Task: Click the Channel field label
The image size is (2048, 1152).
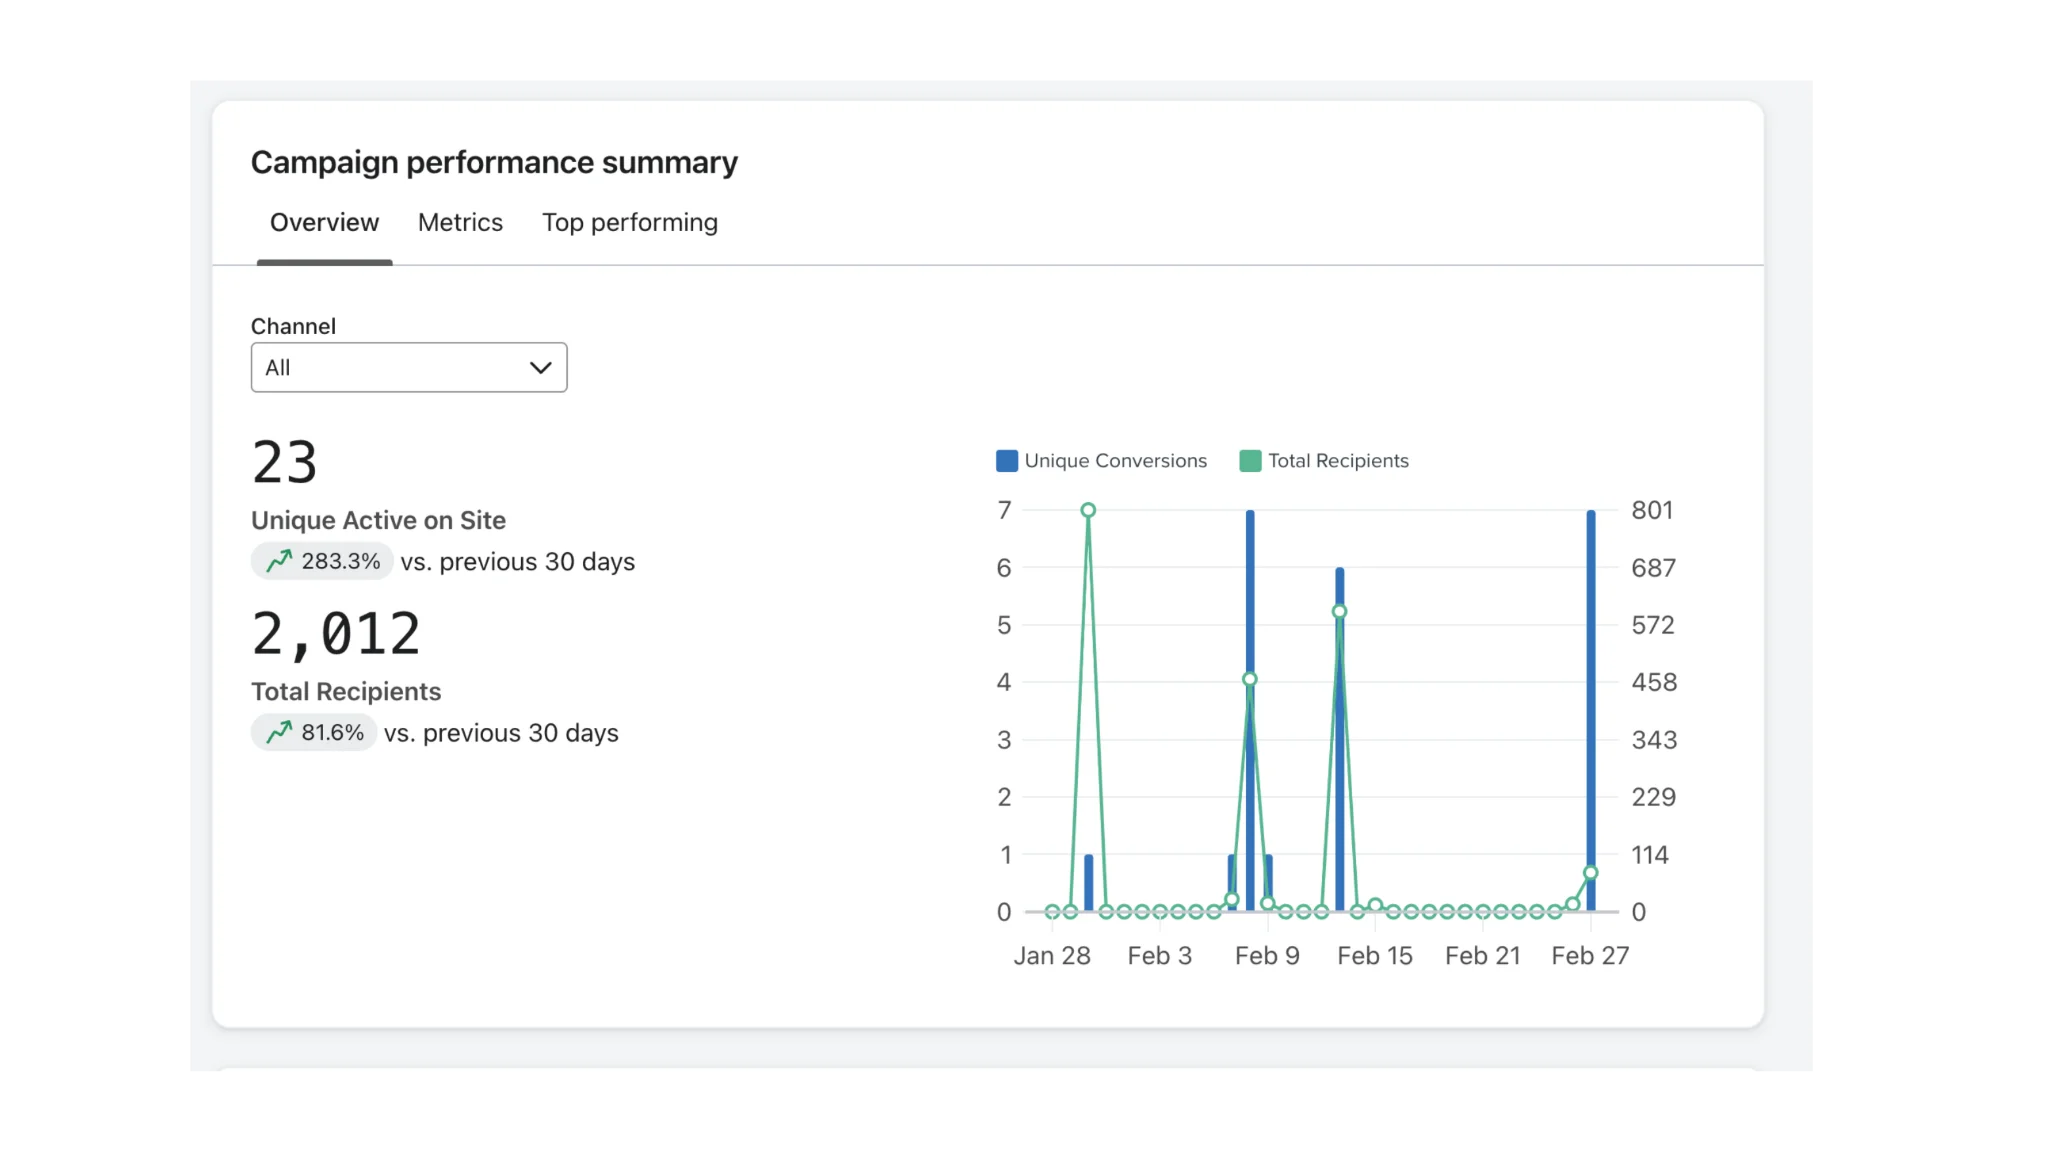Action: click(293, 326)
